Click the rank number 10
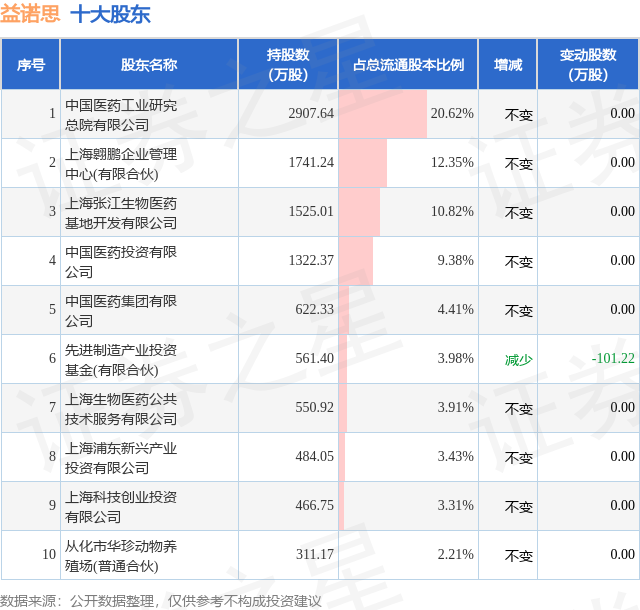This screenshot has width=640, height=610. pos(49,554)
